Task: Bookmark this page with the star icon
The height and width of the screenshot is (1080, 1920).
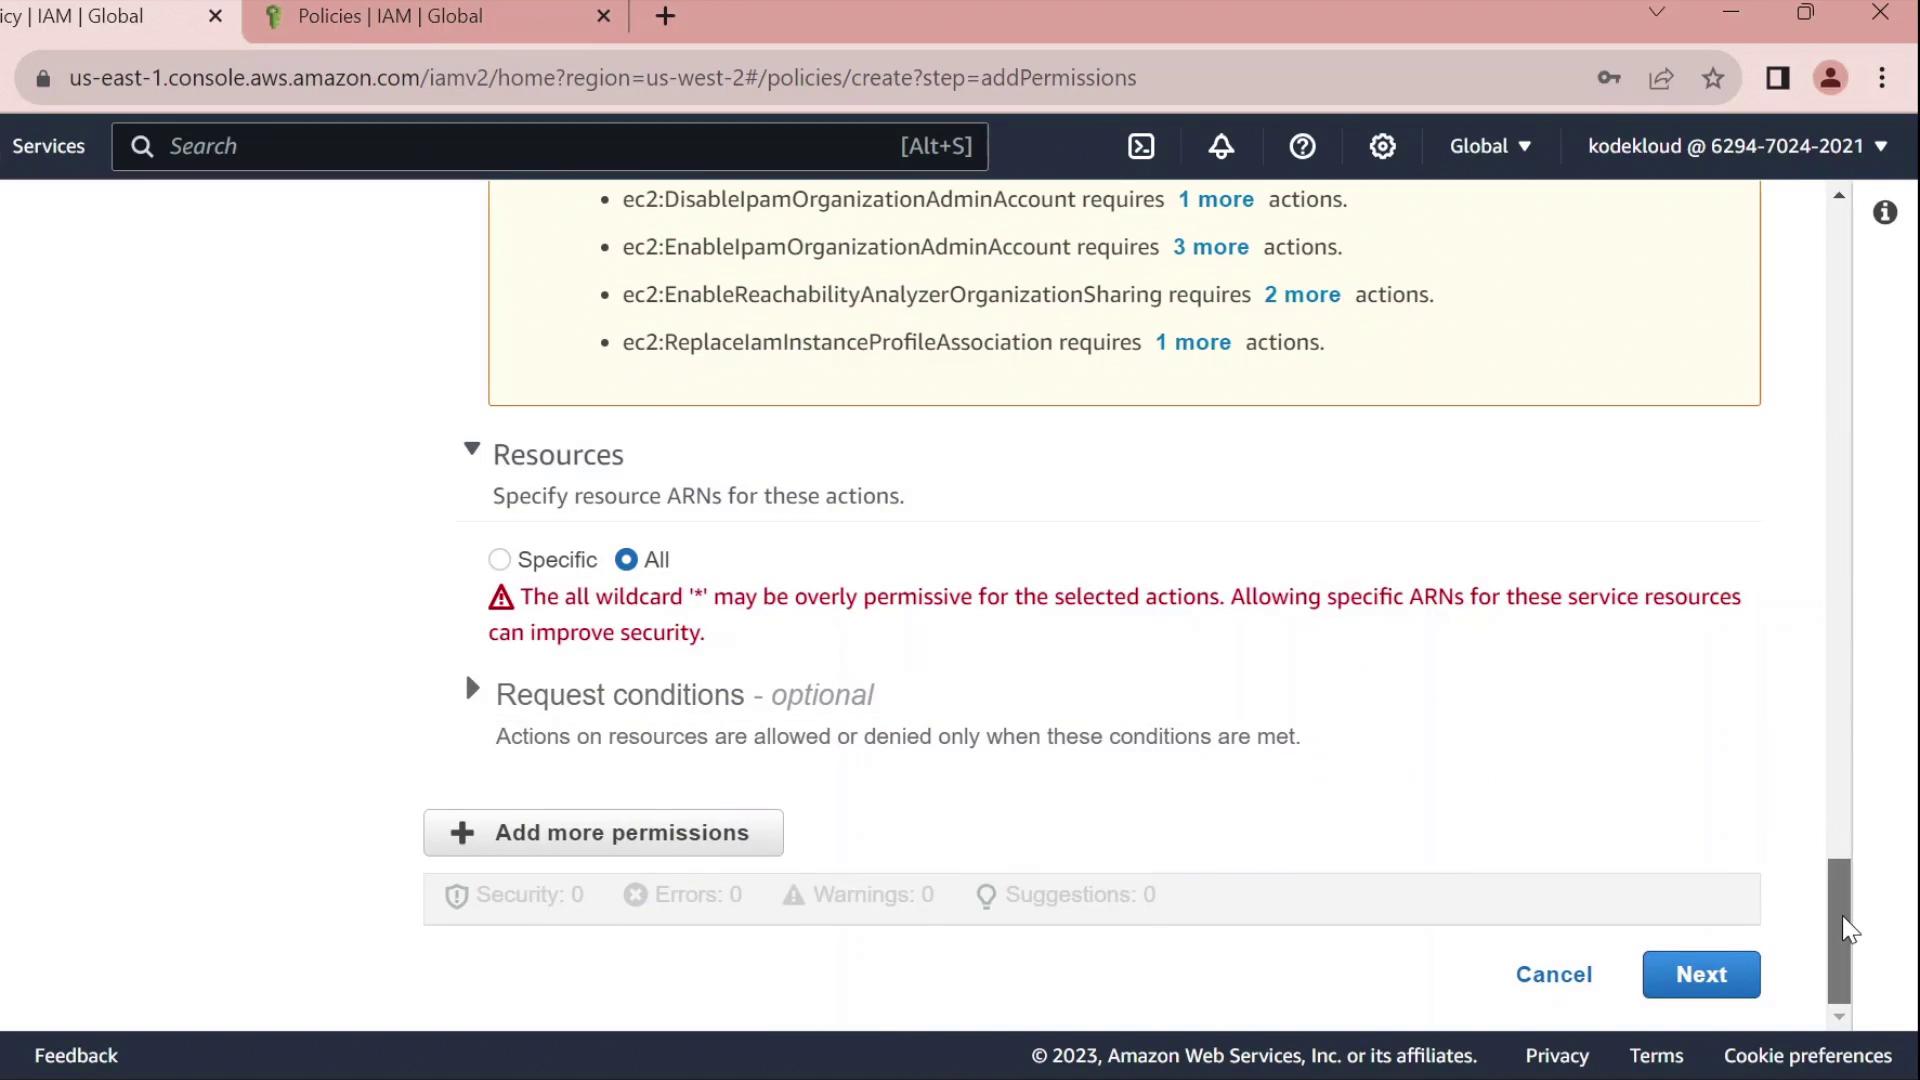Action: point(1713,78)
